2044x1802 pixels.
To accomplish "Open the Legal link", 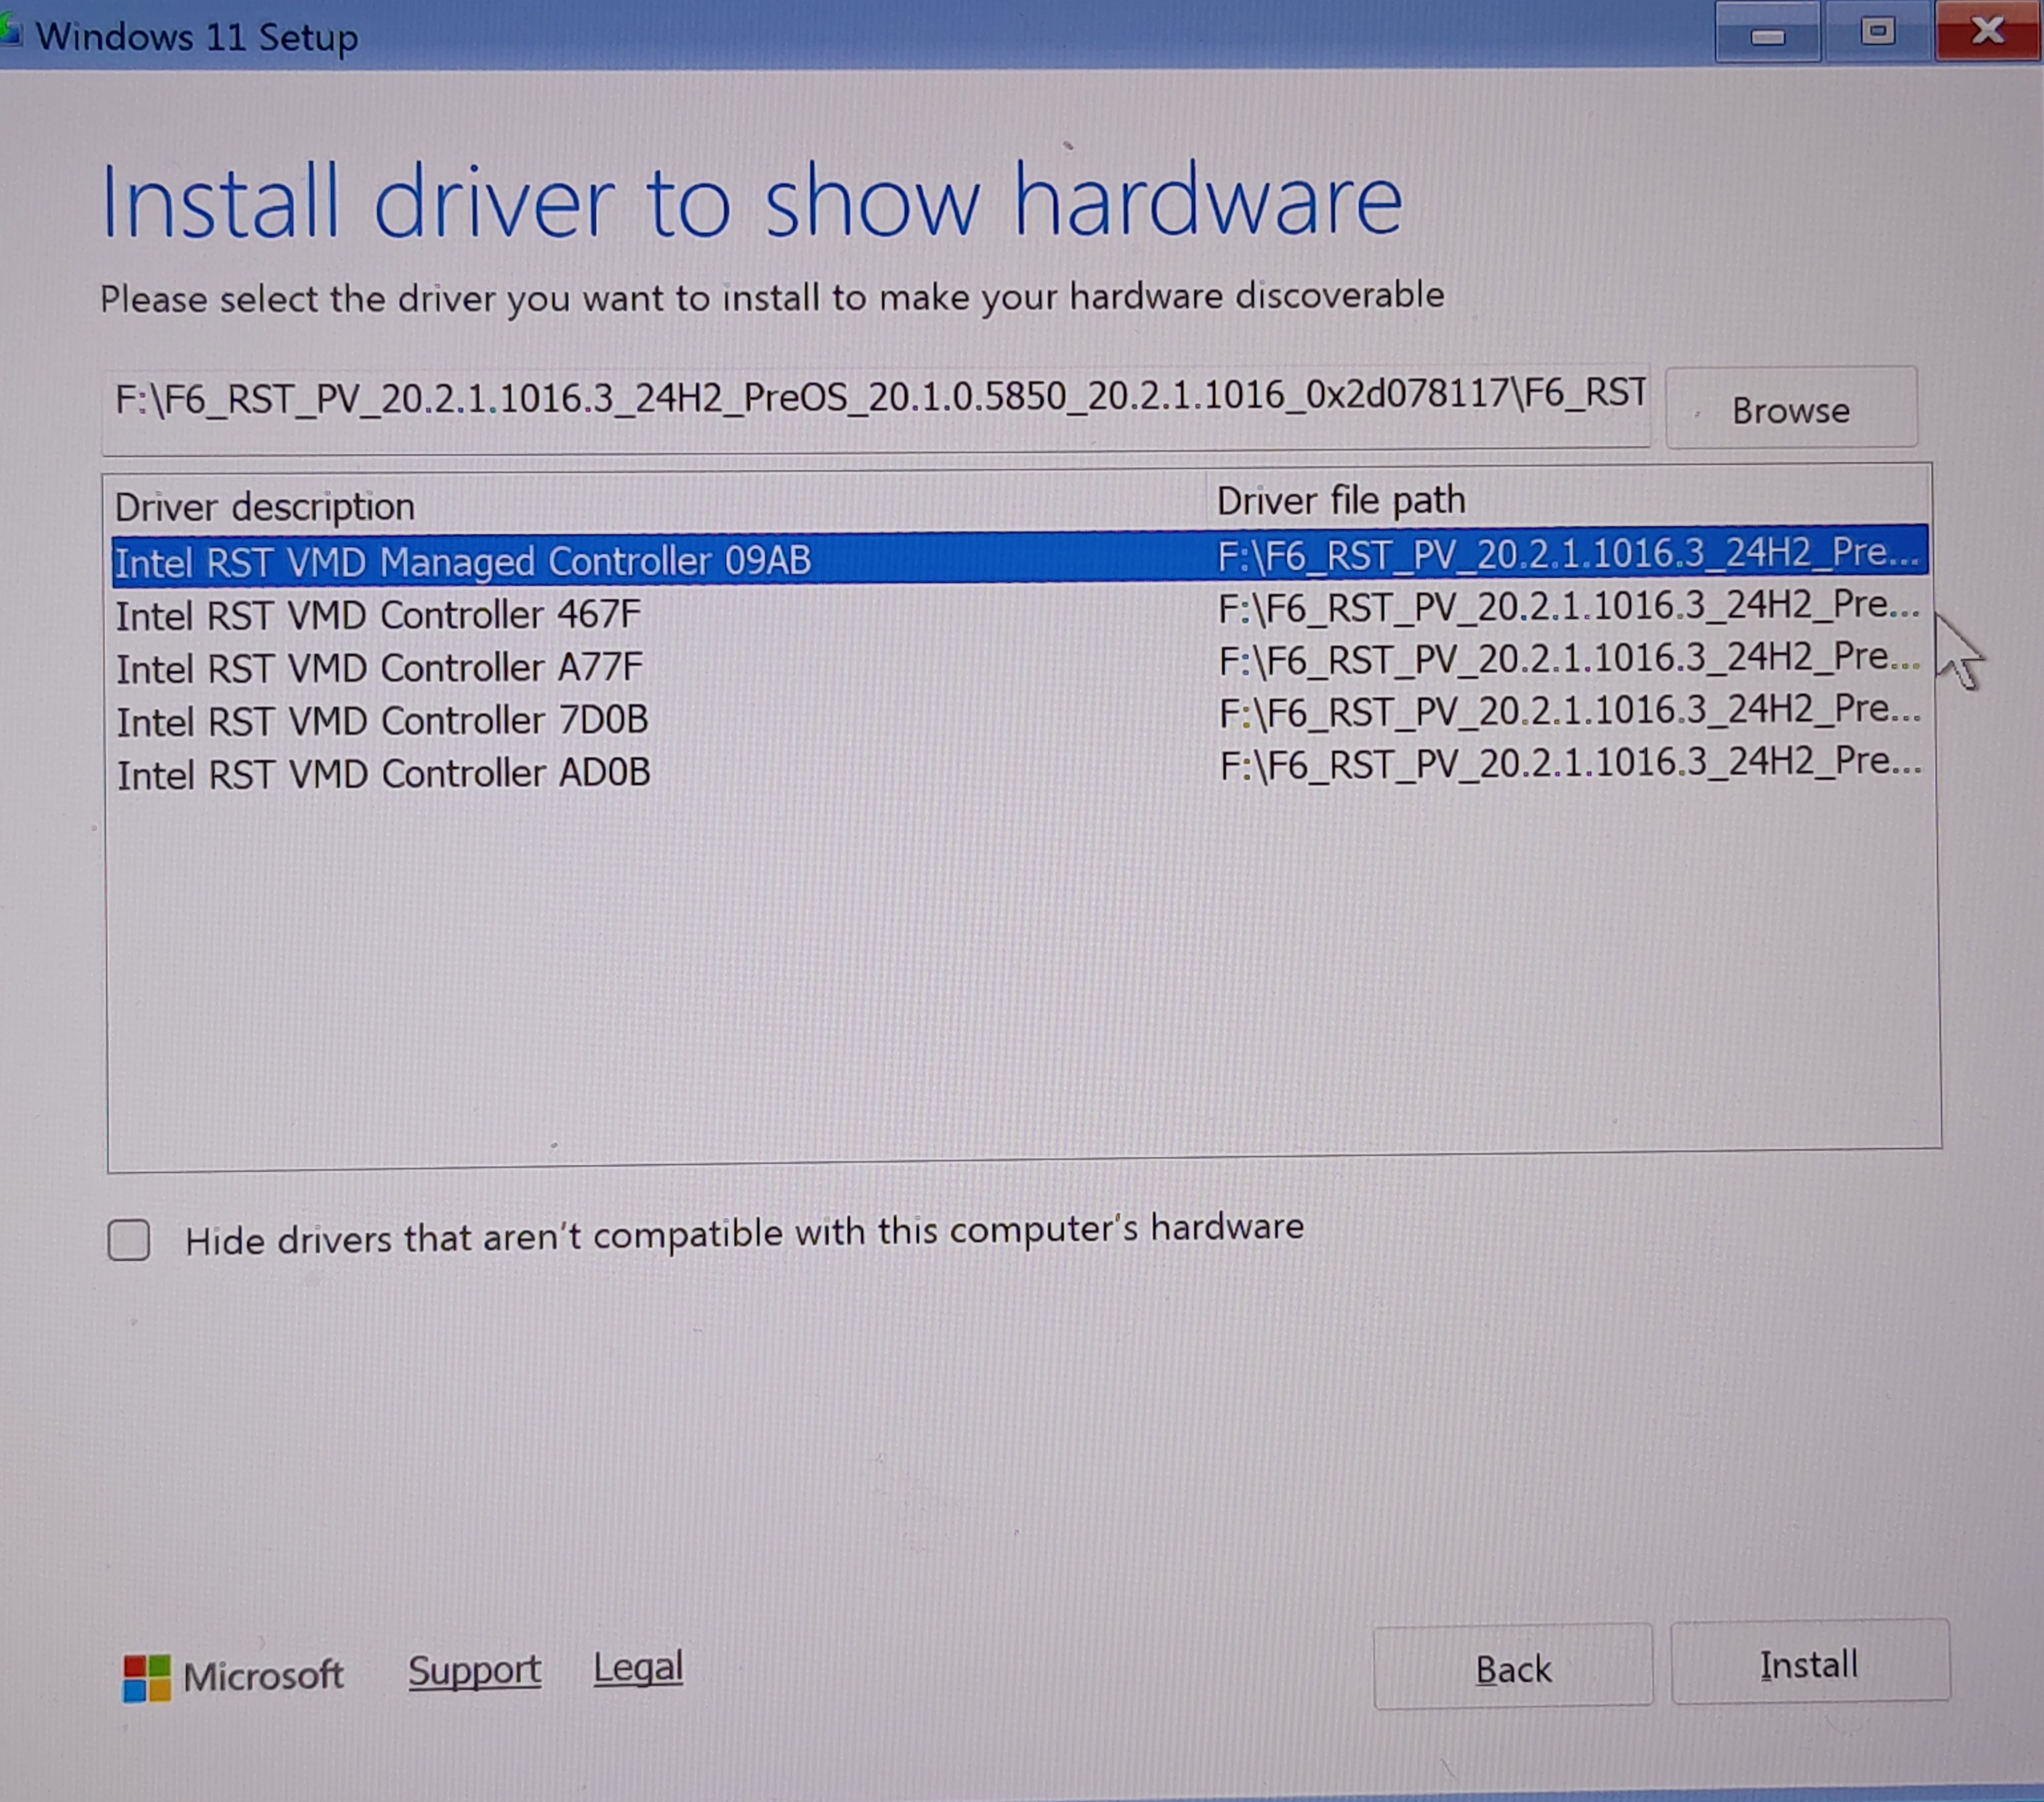I will click(x=638, y=1668).
